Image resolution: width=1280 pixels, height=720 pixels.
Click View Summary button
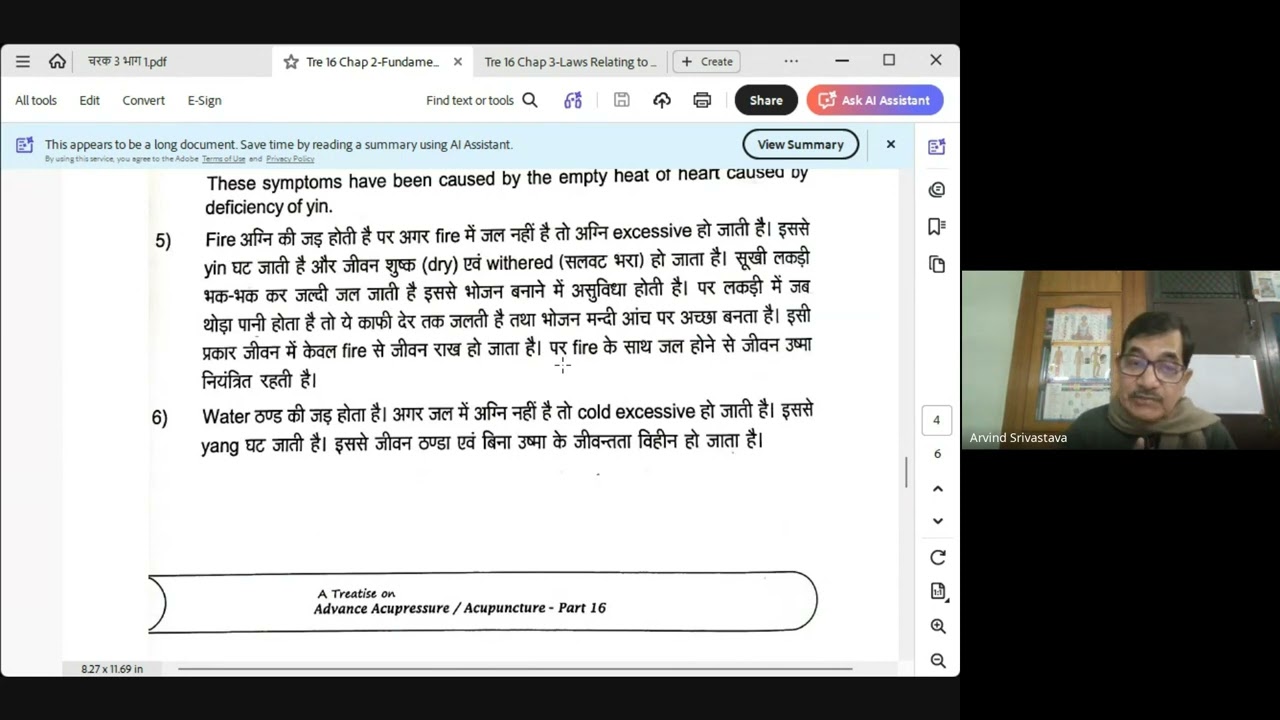point(800,144)
